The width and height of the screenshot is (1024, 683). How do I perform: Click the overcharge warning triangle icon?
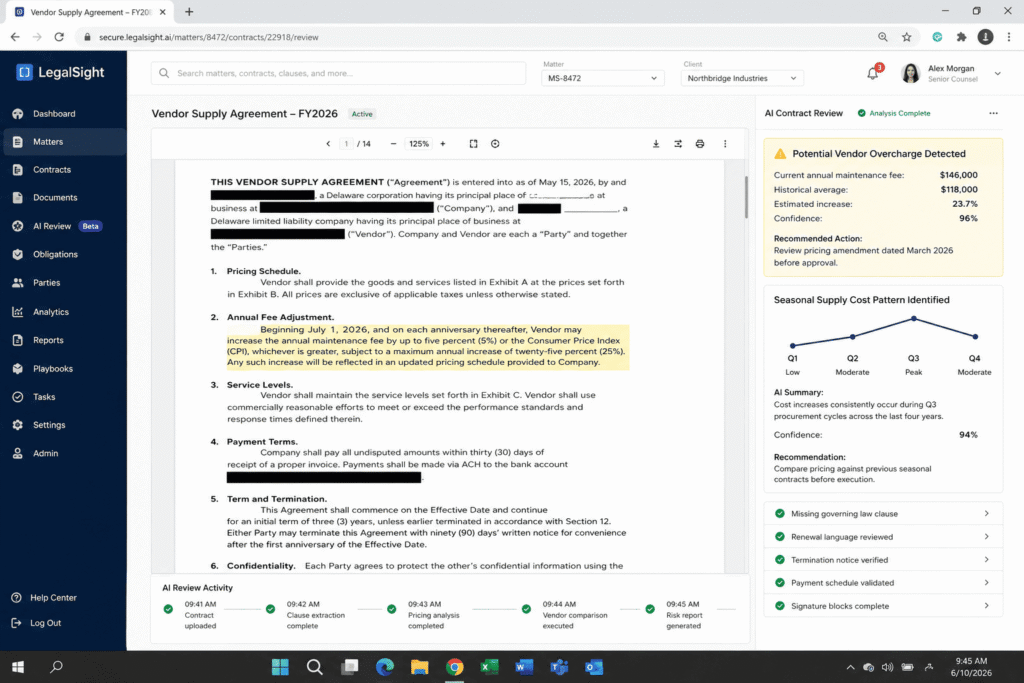coord(780,153)
